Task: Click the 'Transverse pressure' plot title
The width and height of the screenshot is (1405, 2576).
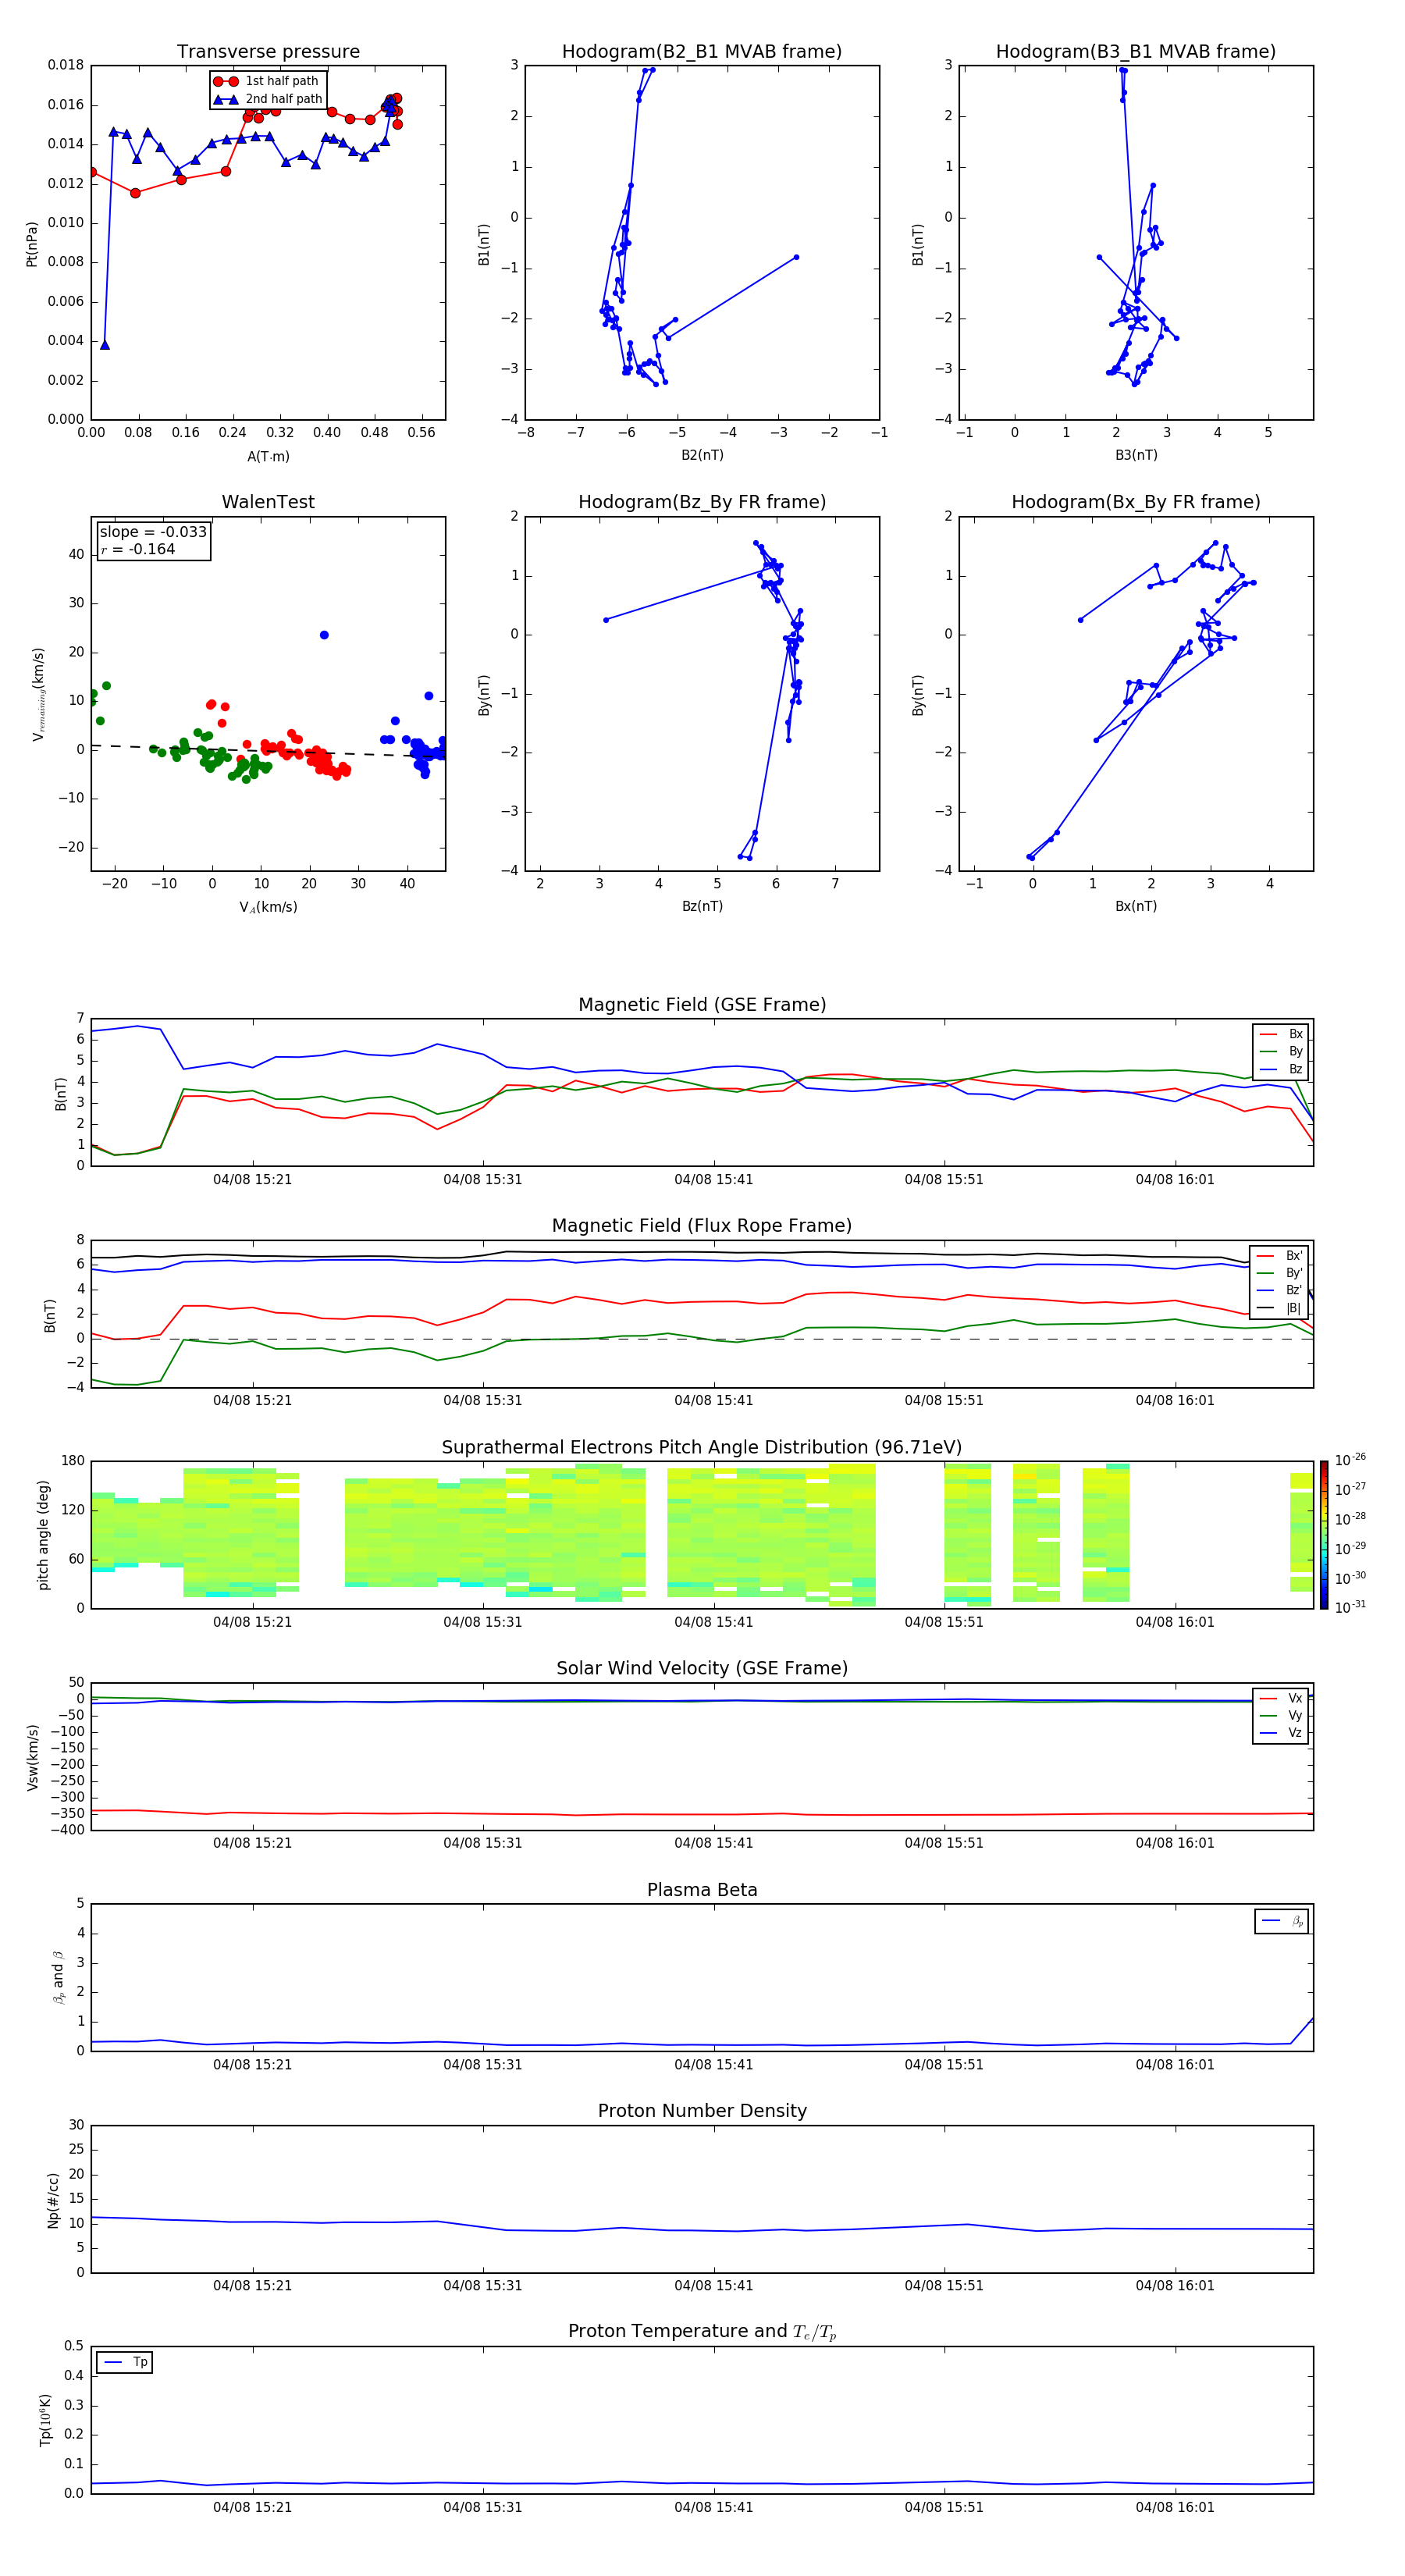Action: point(268,52)
